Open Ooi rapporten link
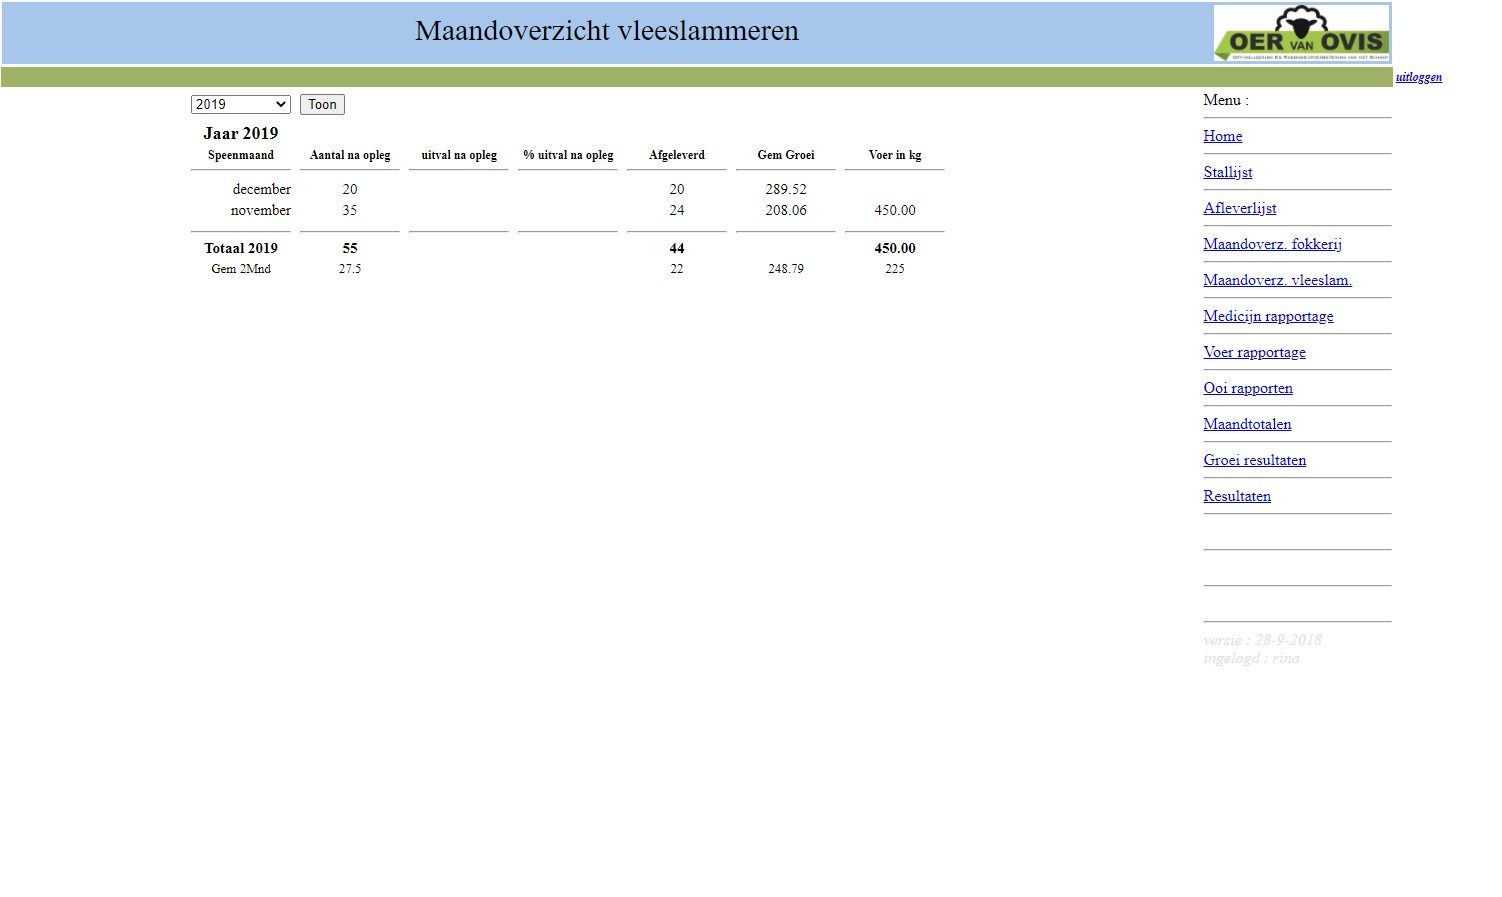This screenshot has width=1502, height=897. click(1247, 388)
